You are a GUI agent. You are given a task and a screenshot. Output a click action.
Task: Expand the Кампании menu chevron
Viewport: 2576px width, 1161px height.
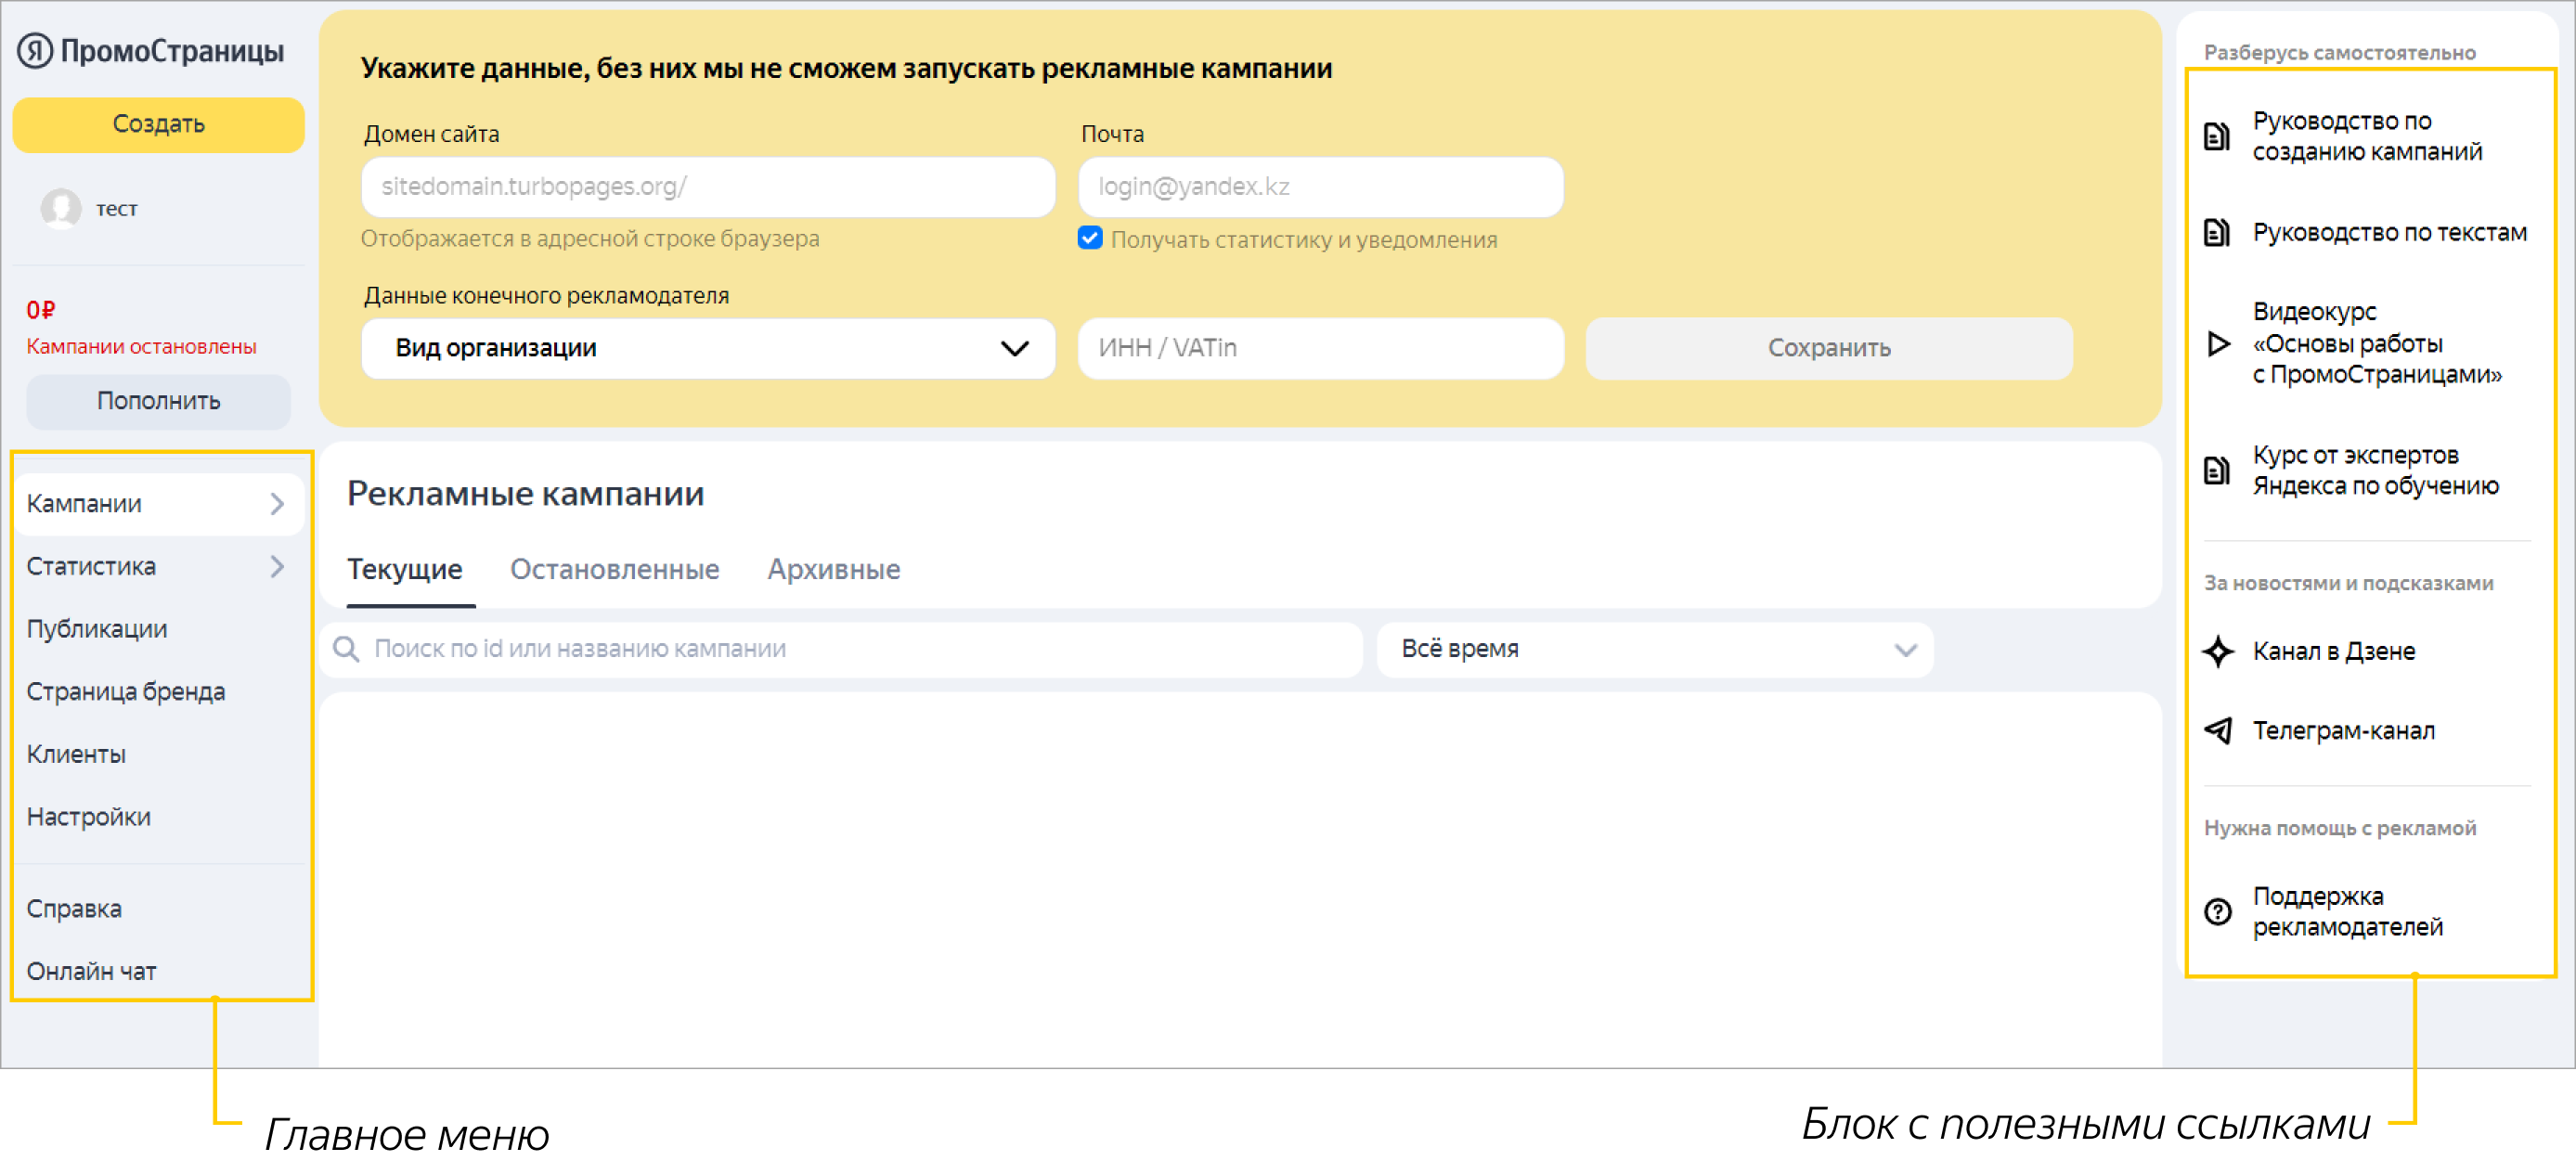[277, 504]
